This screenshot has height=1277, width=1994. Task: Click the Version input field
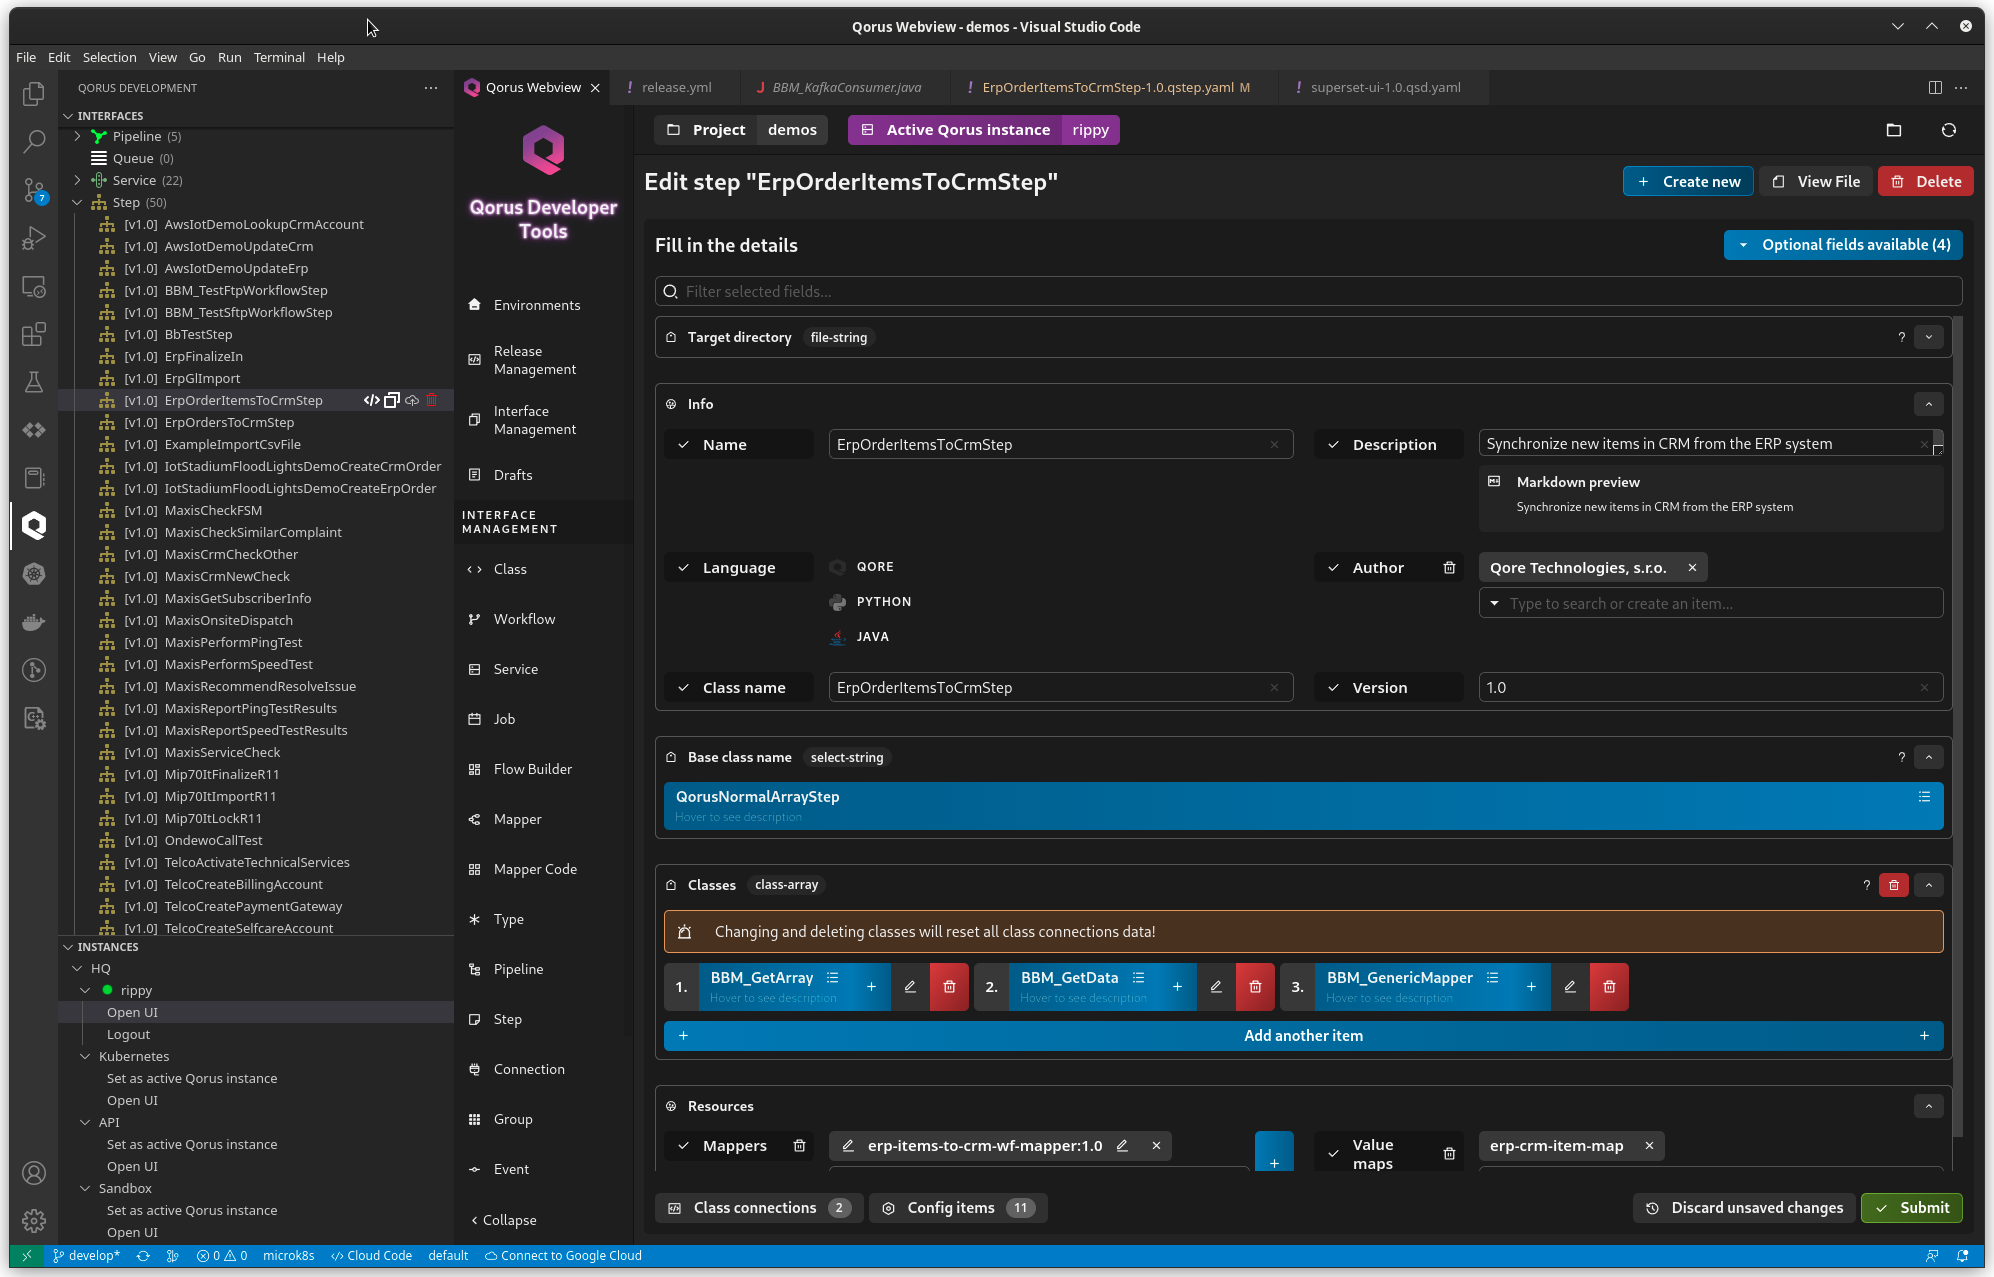pyautogui.click(x=1710, y=688)
